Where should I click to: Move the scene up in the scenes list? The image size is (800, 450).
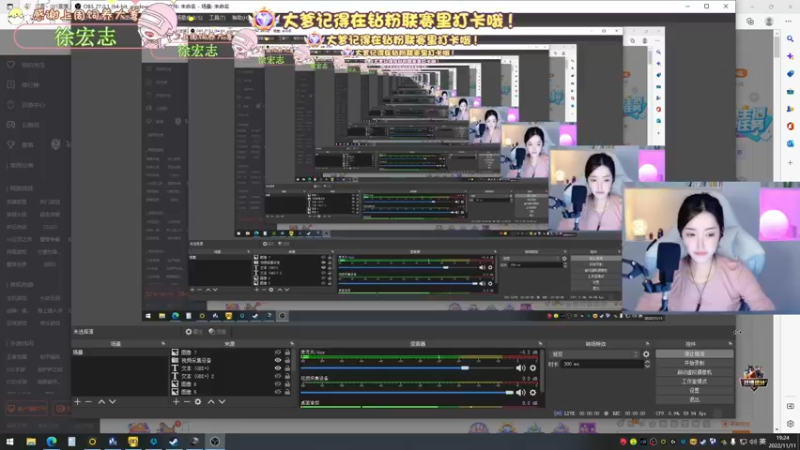click(x=102, y=402)
